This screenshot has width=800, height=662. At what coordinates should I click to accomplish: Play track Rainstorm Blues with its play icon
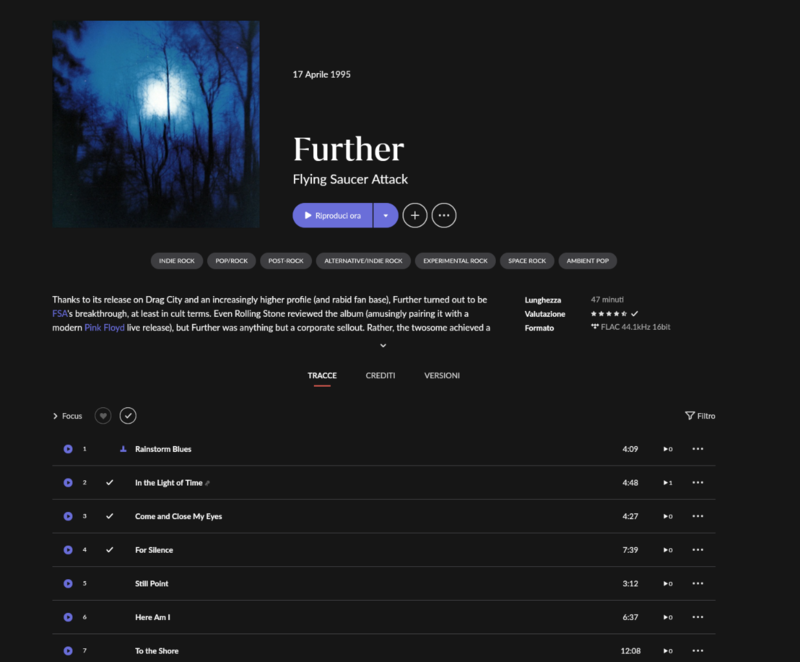68,449
